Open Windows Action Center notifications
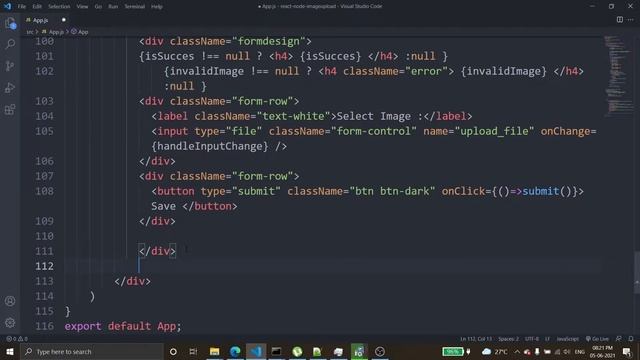The width and height of the screenshot is (640, 360). 627,351
